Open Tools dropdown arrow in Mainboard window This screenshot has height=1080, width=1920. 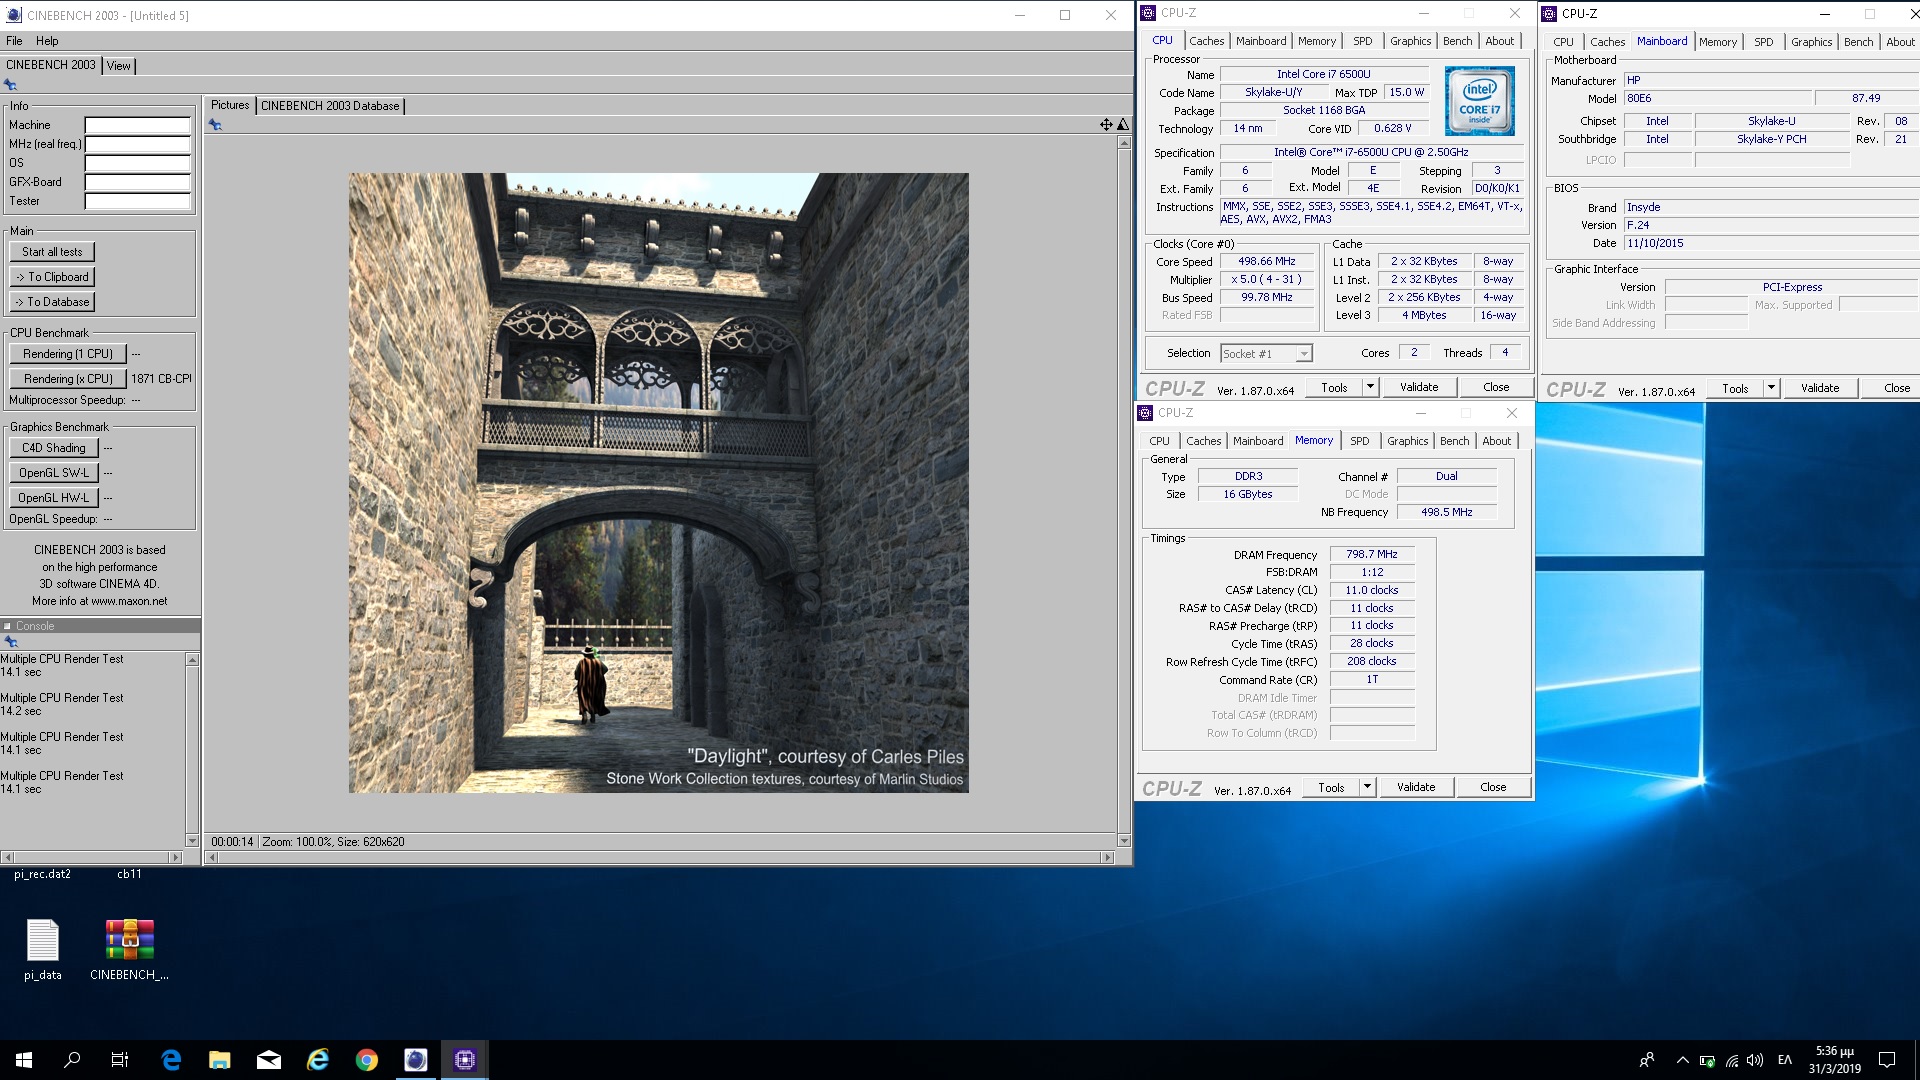pos(1771,388)
